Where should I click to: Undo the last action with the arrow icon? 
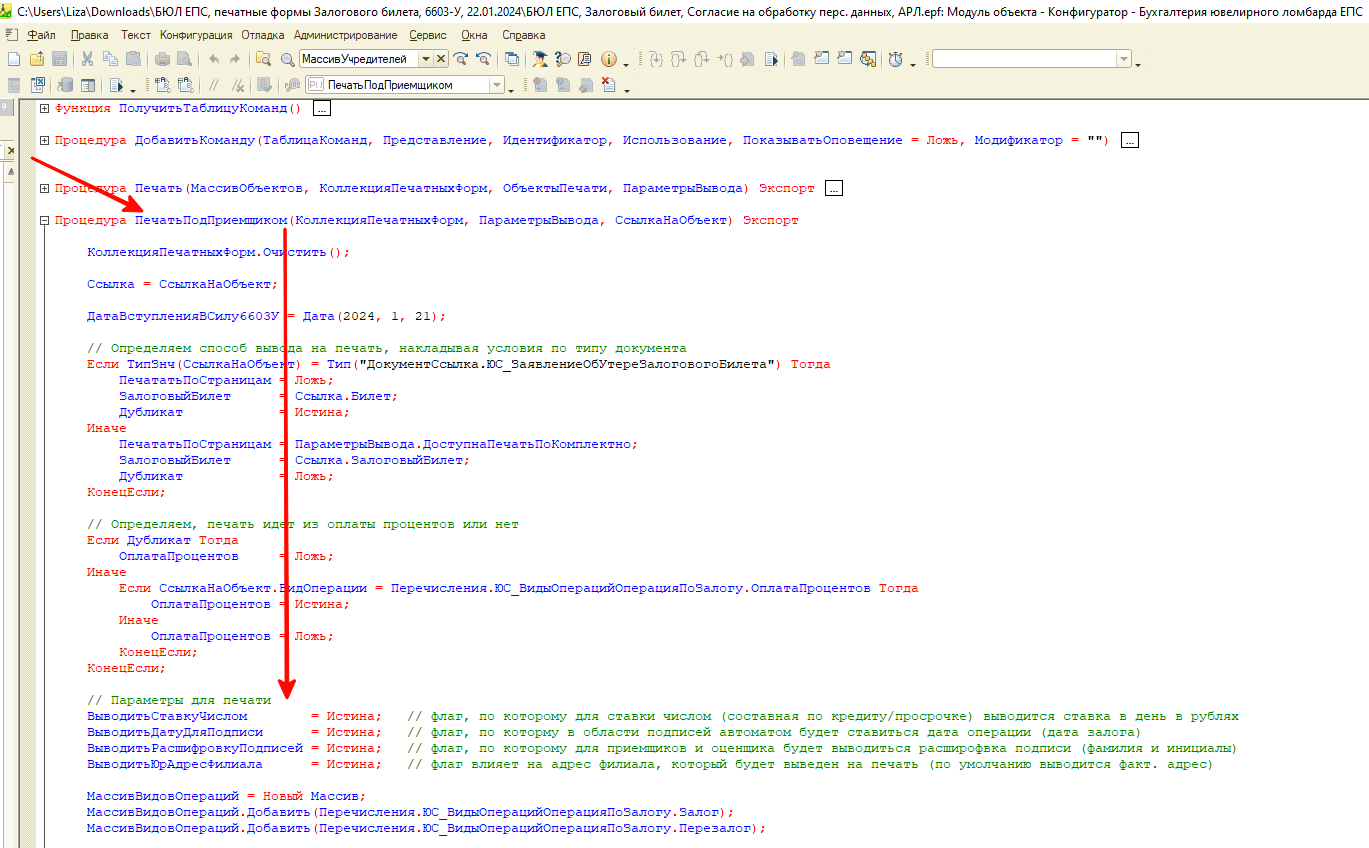[213, 59]
